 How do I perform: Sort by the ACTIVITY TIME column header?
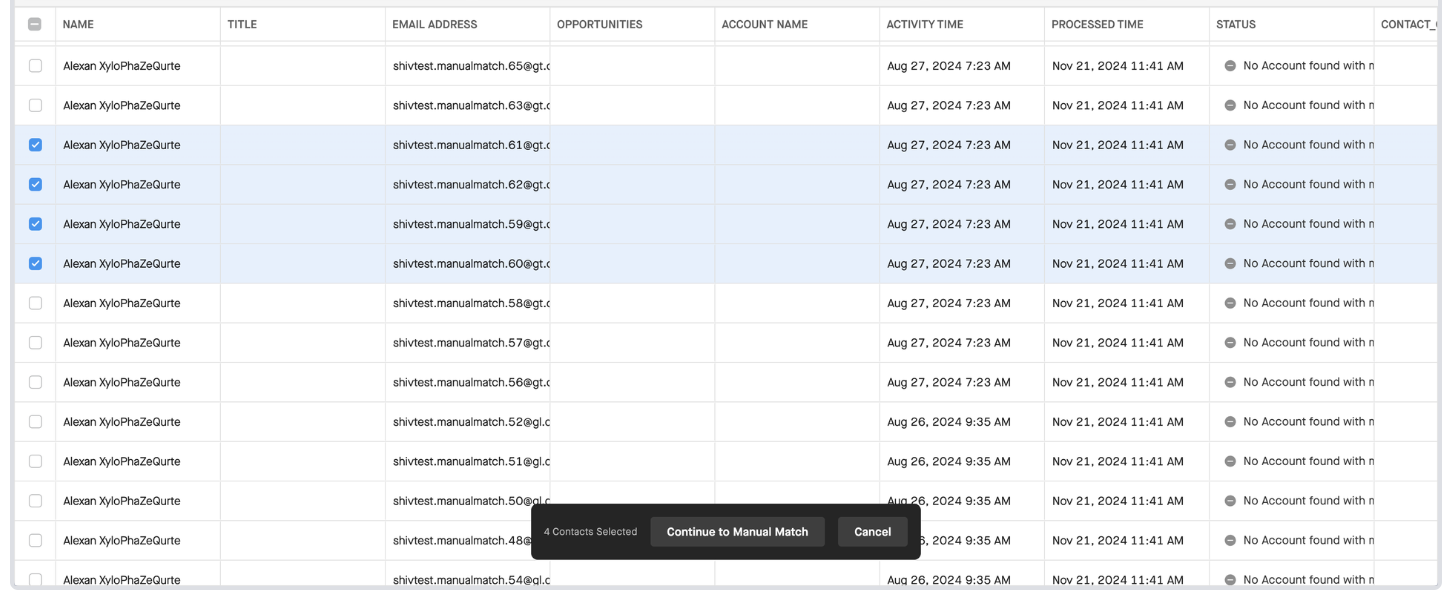click(x=925, y=24)
